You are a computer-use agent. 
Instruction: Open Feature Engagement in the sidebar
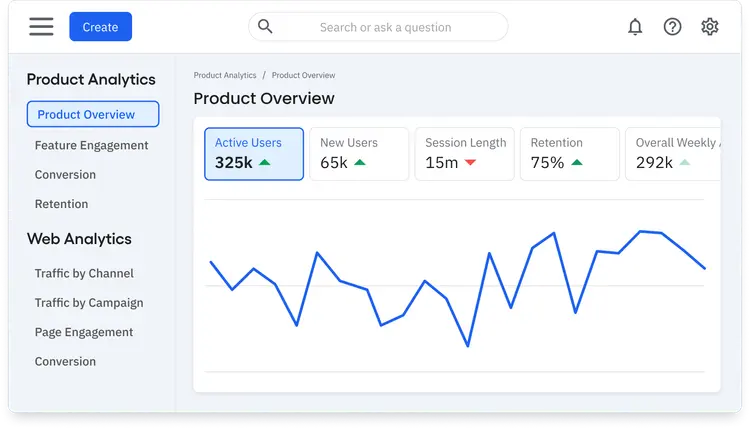coord(91,145)
